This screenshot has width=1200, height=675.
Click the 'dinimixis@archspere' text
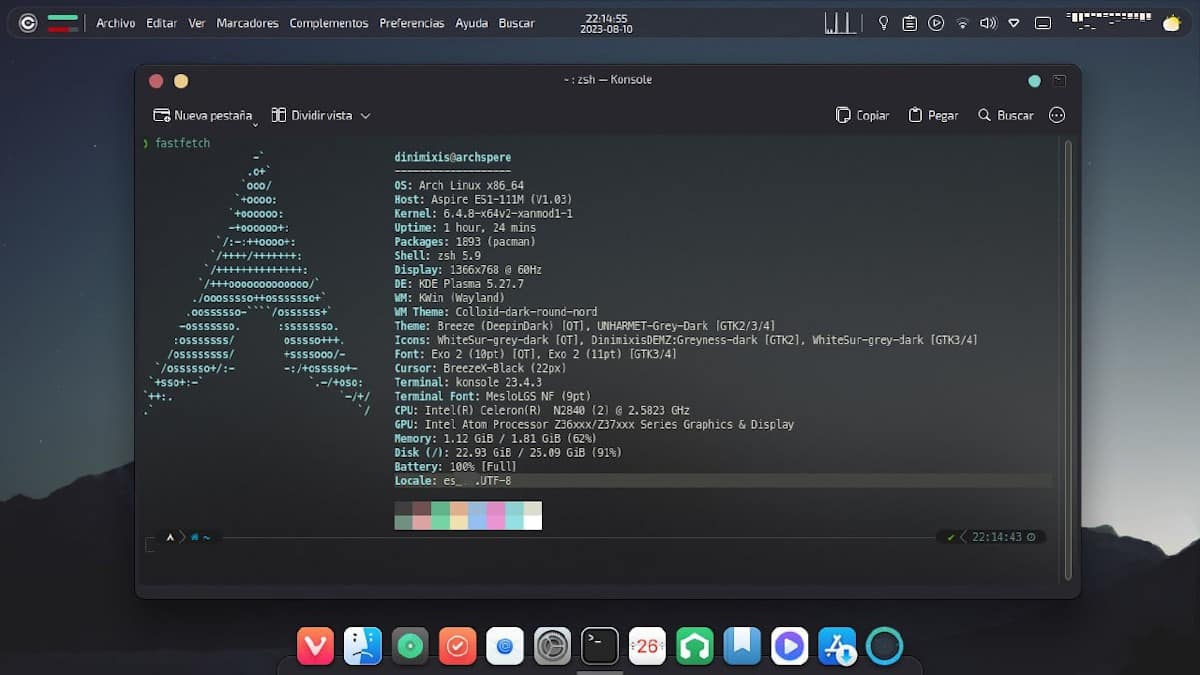pyautogui.click(x=453, y=157)
